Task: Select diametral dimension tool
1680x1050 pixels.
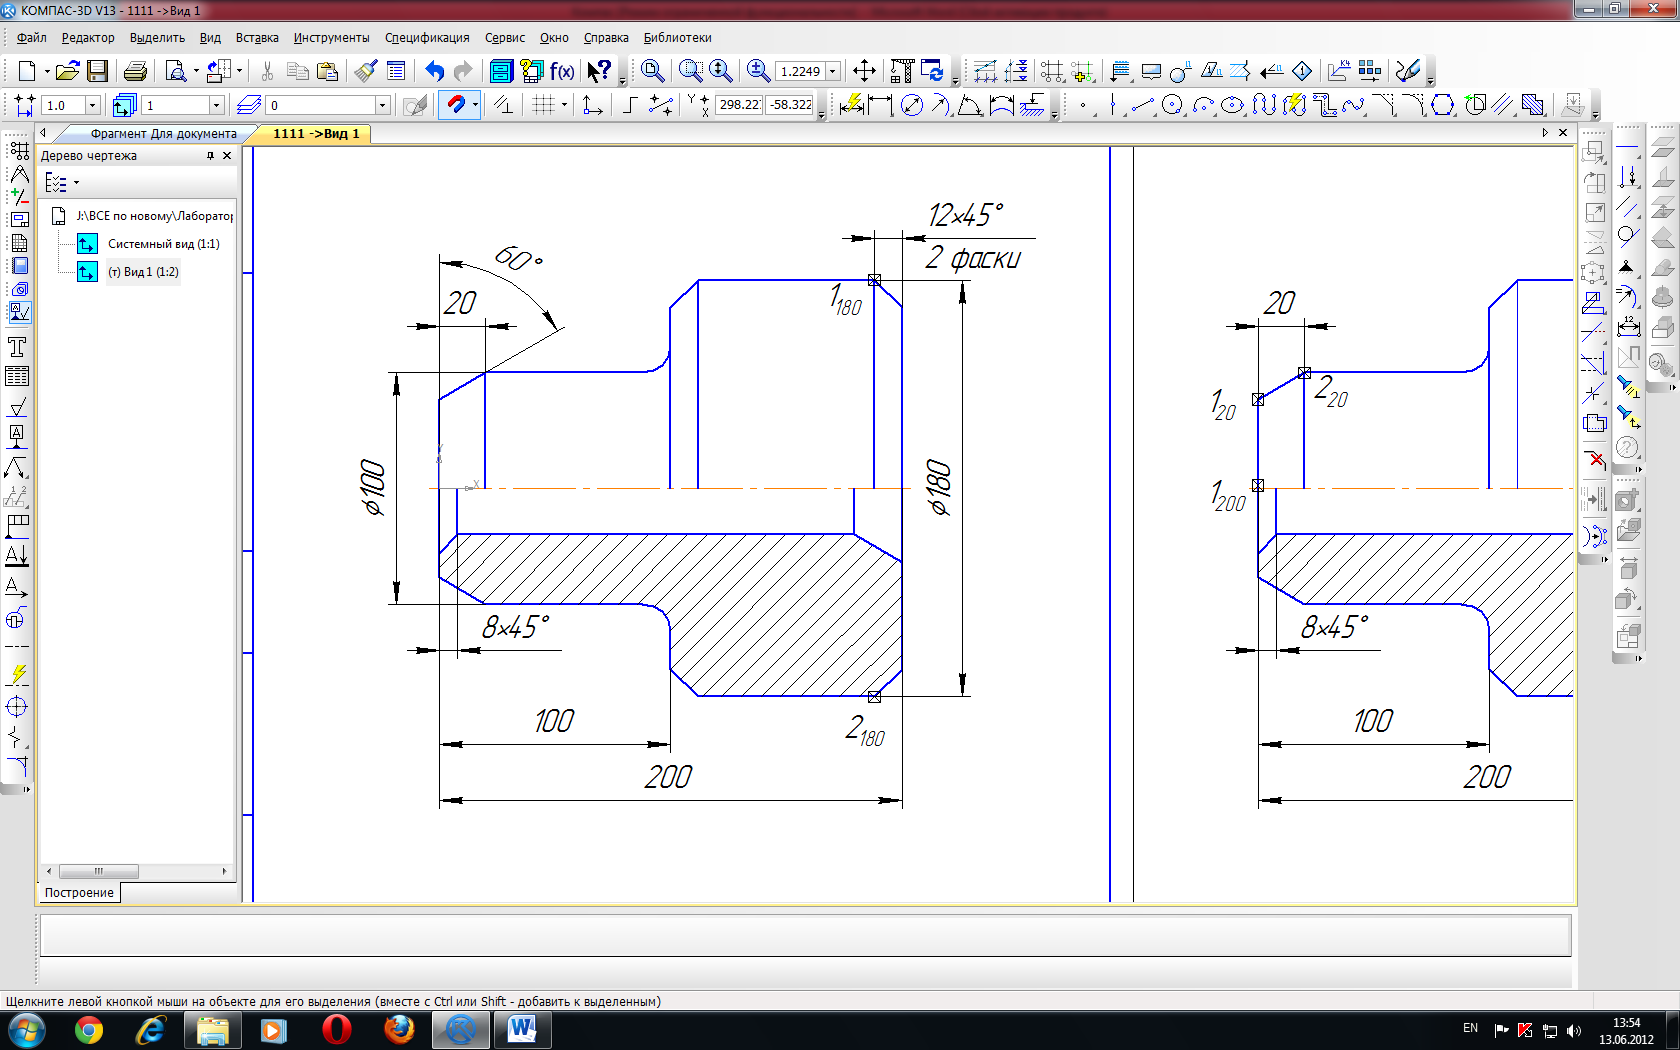Action: (911, 105)
